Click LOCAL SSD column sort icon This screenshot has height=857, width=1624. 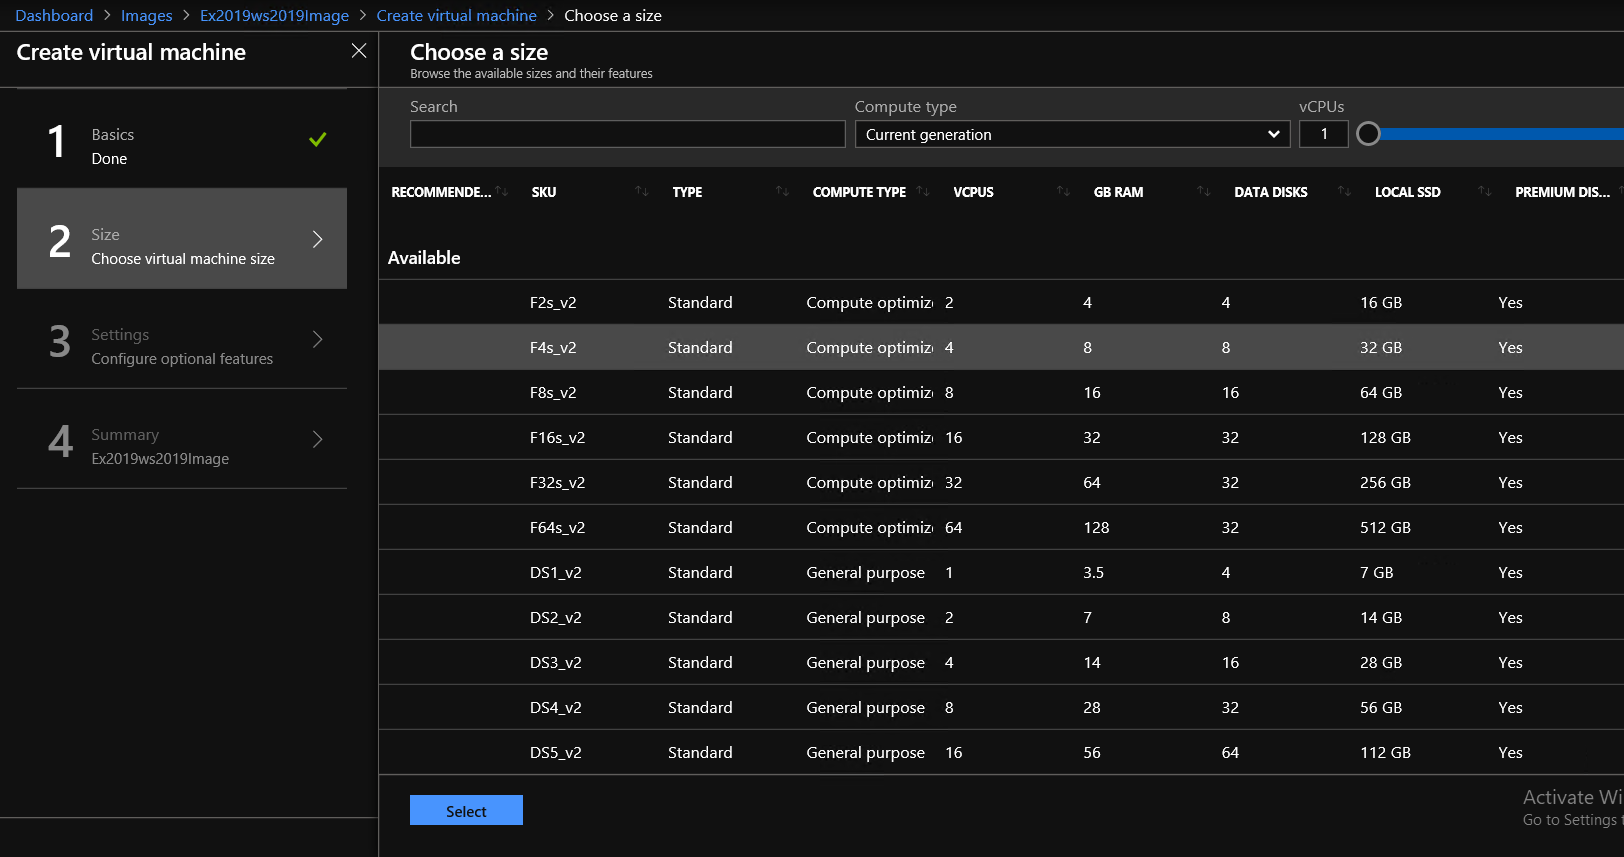(1484, 191)
